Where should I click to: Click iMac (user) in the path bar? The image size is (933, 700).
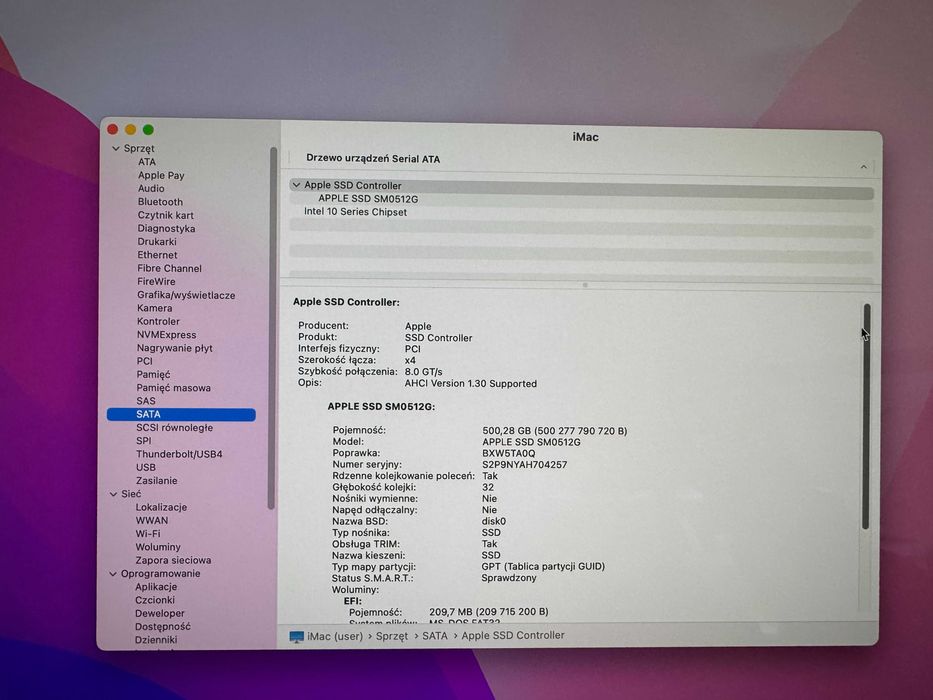coord(334,636)
